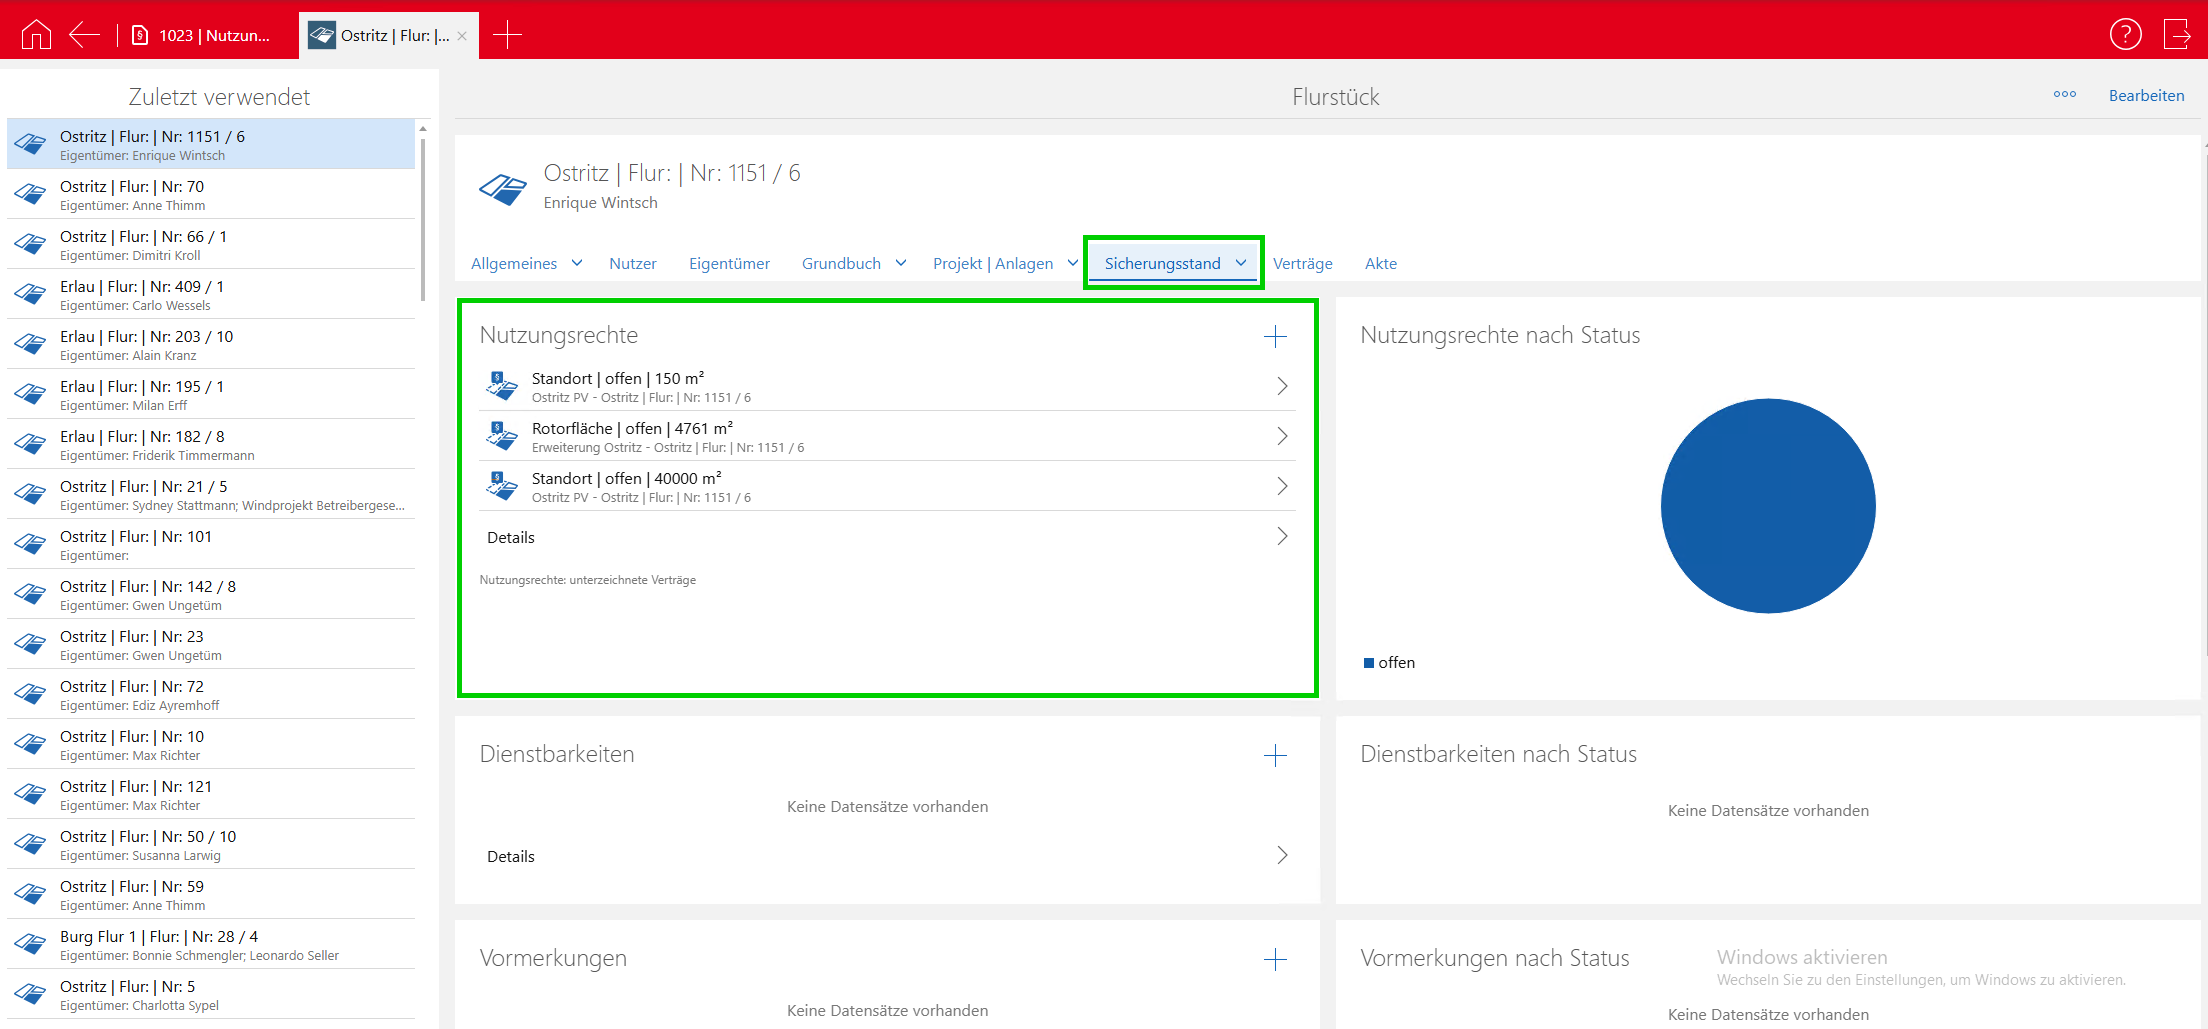Expand the Grundbuch dropdown arrow
The image size is (2208, 1029).
tap(901, 263)
